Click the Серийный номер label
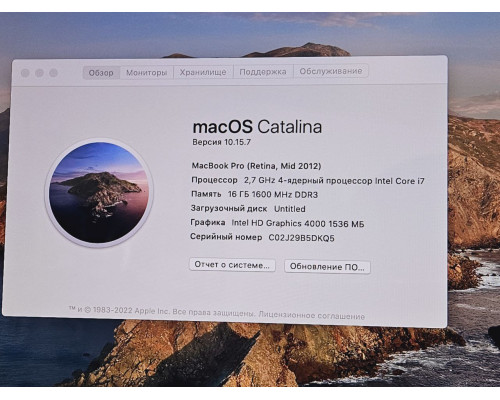500x400 pixels. click(226, 237)
